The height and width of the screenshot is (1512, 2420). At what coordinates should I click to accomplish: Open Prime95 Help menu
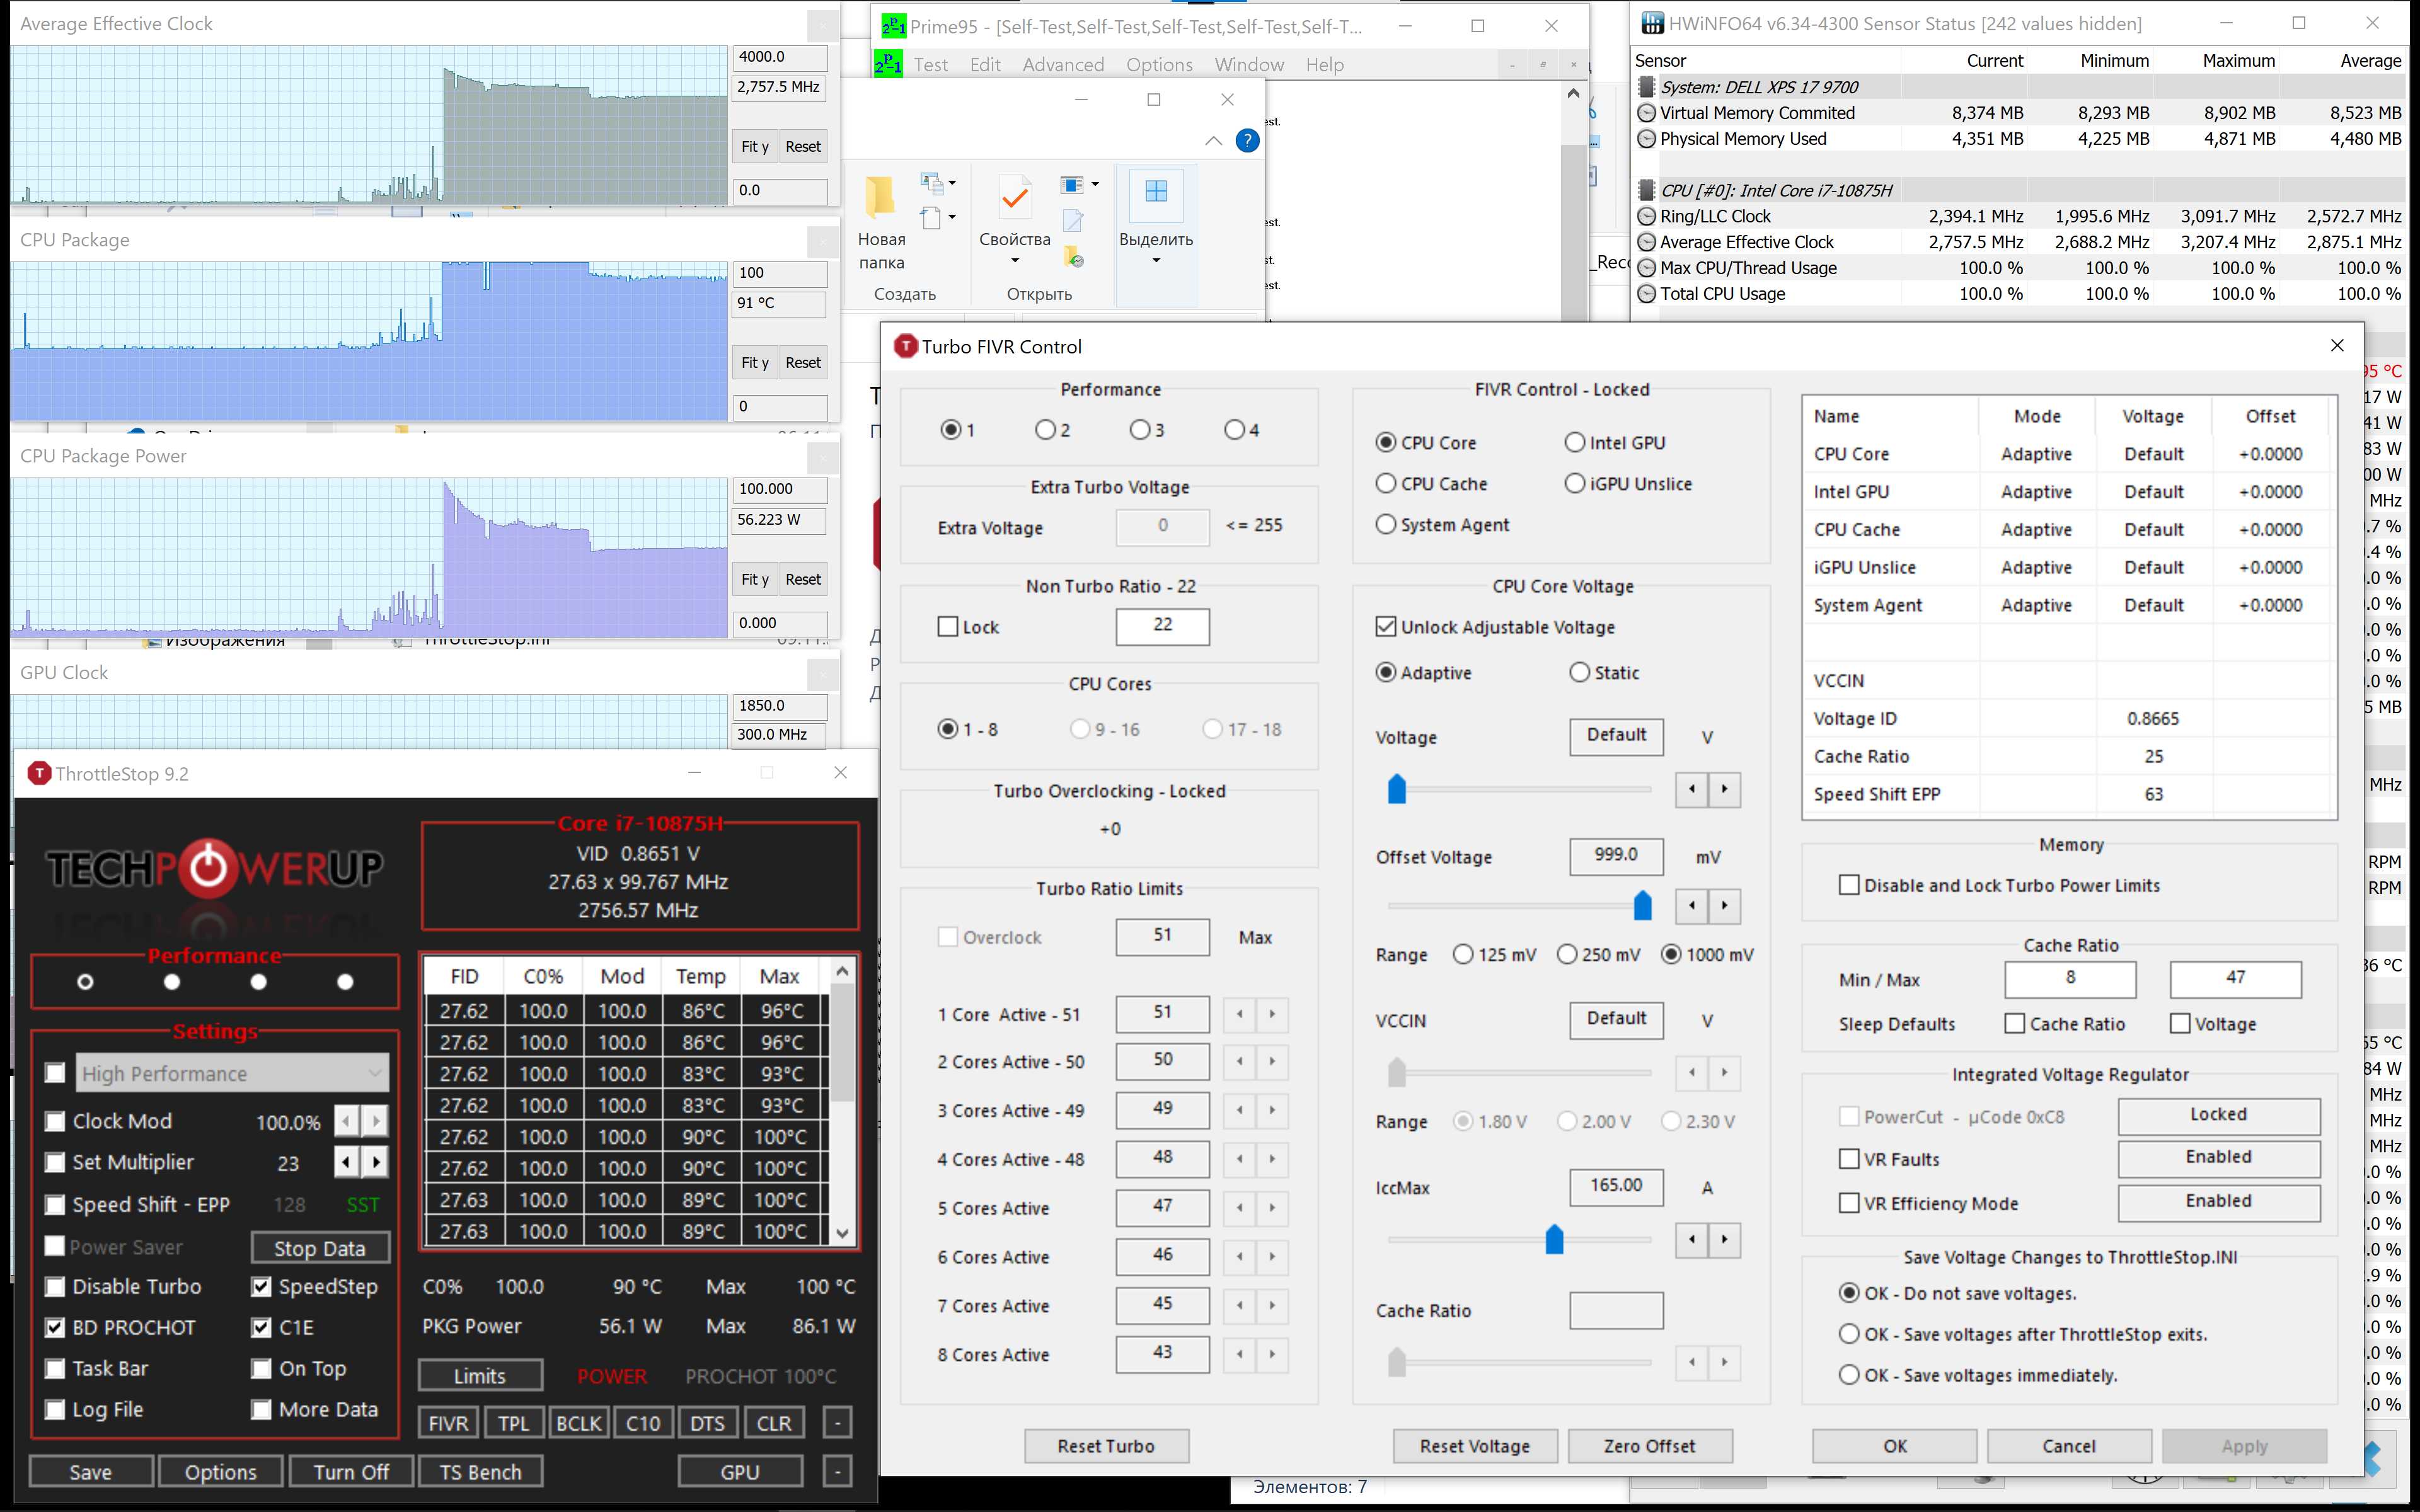click(1324, 65)
